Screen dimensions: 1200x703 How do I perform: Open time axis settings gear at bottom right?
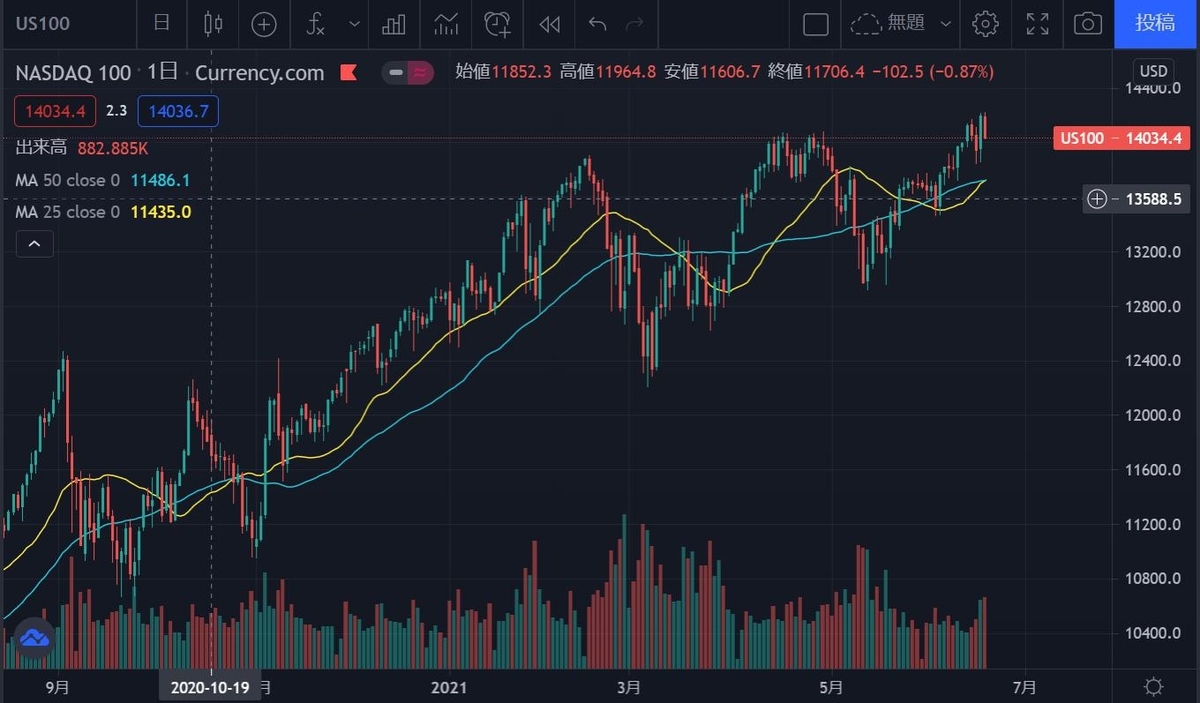point(1153,687)
